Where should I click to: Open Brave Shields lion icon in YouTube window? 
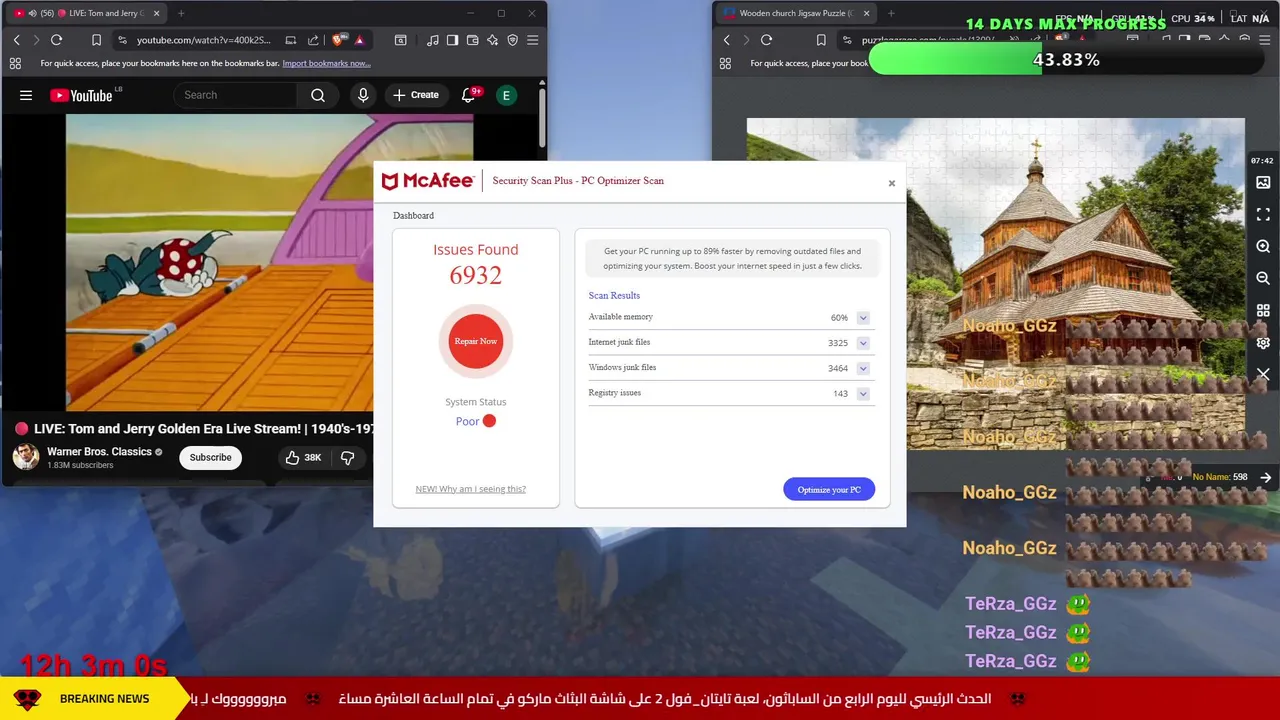pyautogui.click(x=338, y=40)
